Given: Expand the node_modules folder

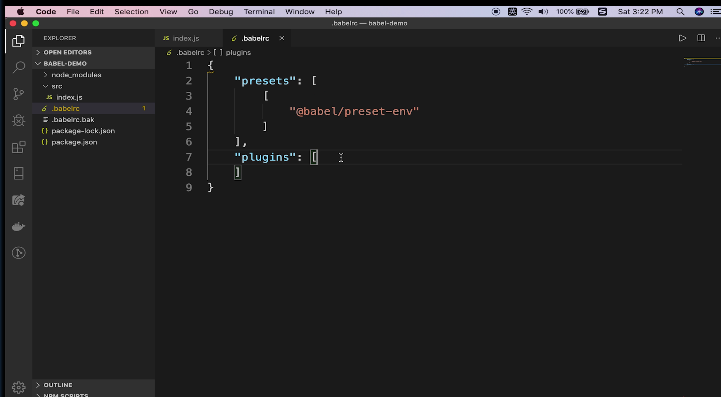Looking at the screenshot, I should coord(76,75).
